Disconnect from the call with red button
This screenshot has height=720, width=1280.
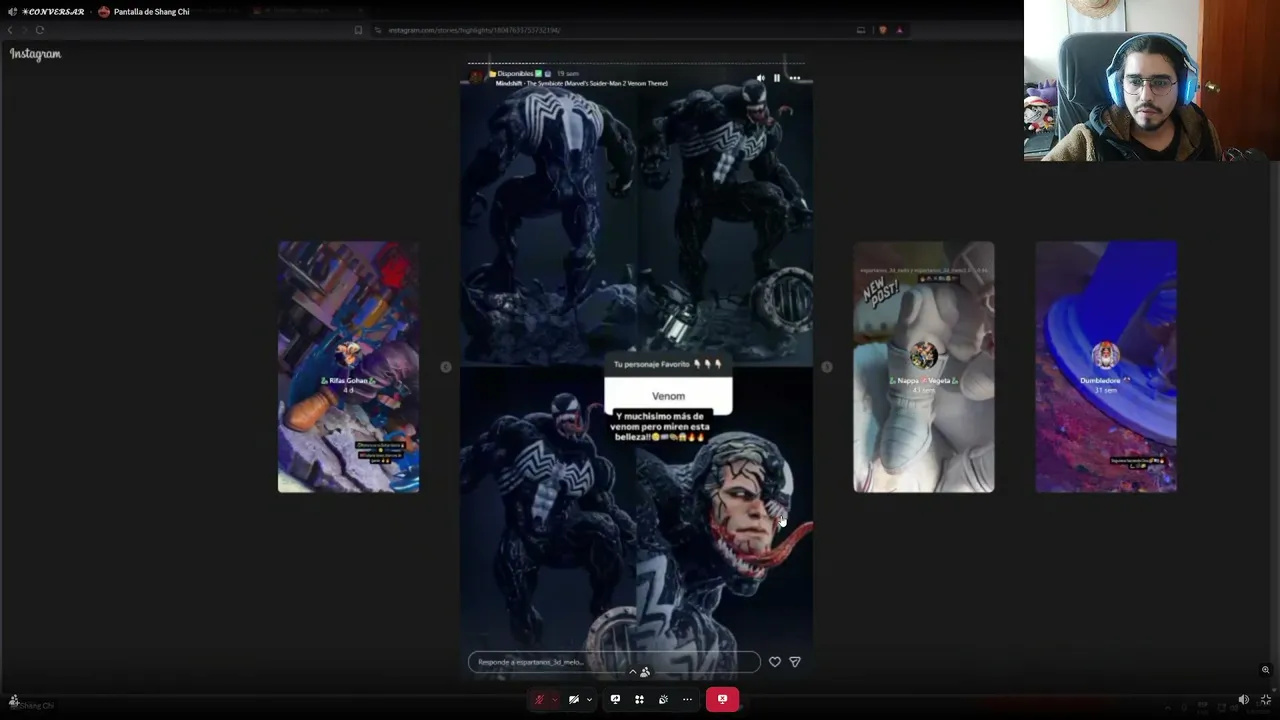coord(722,699)
